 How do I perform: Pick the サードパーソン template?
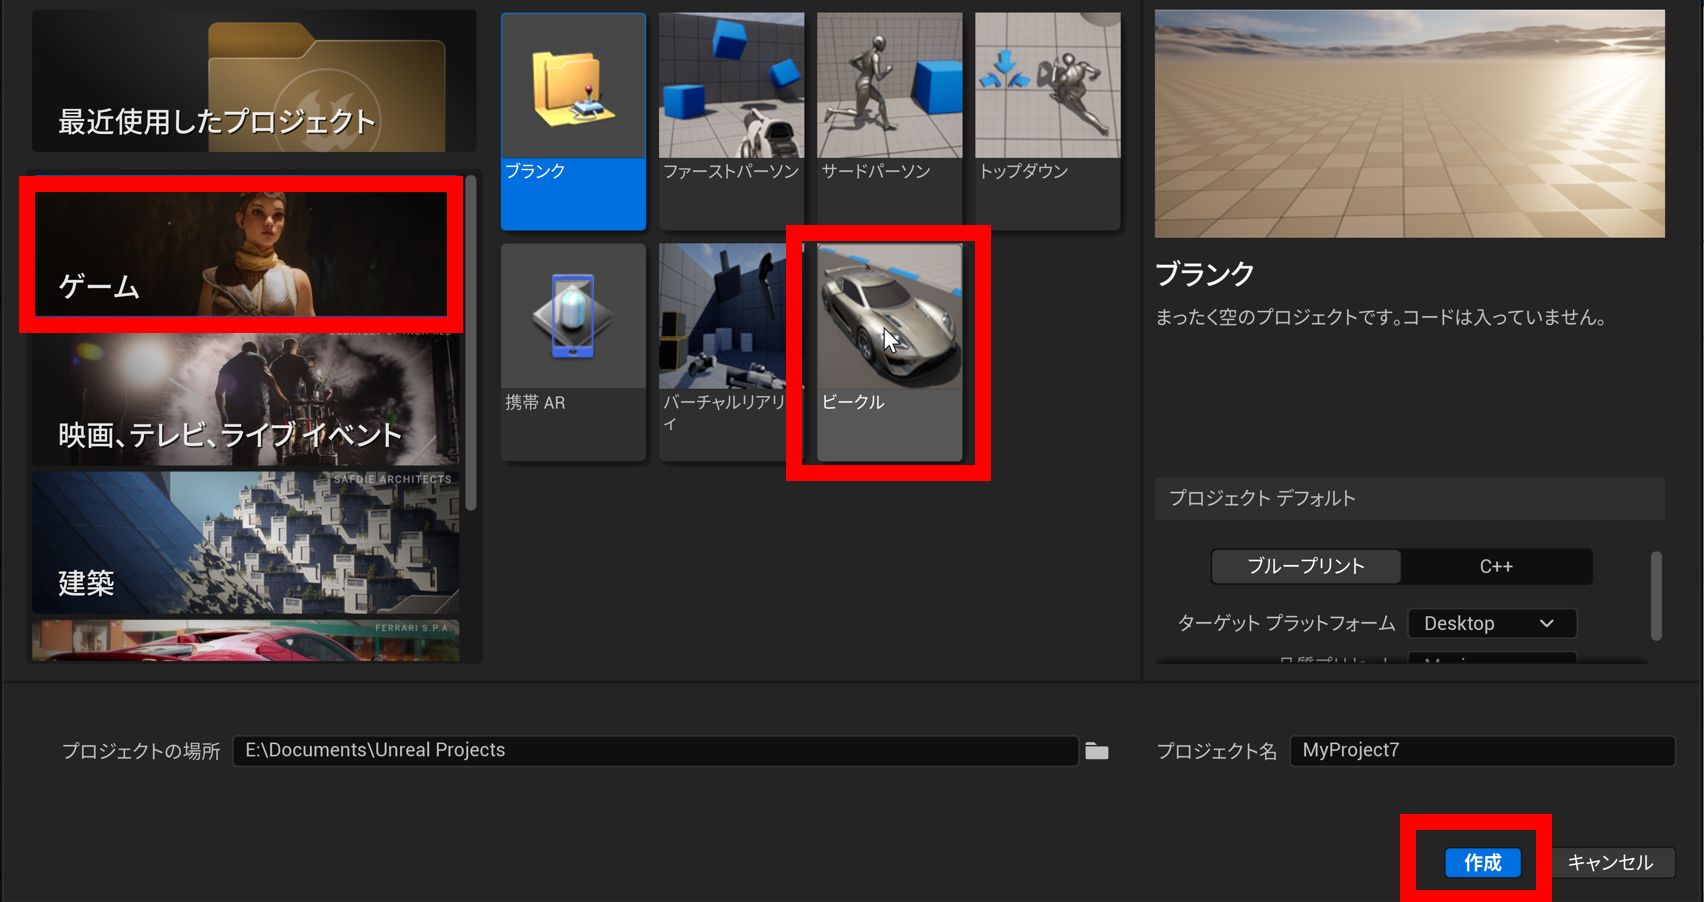[x=889, y=121]
